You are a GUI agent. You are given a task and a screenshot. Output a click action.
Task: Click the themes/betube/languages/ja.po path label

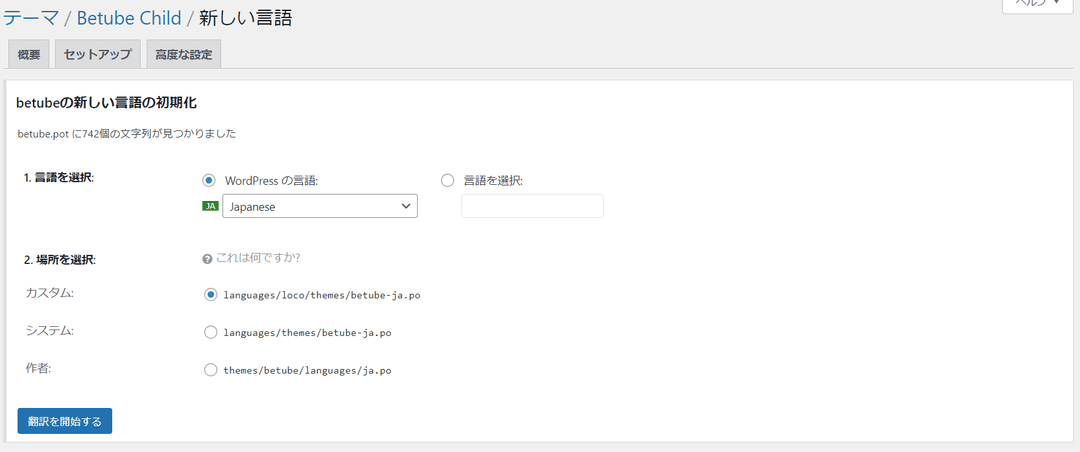307,369
